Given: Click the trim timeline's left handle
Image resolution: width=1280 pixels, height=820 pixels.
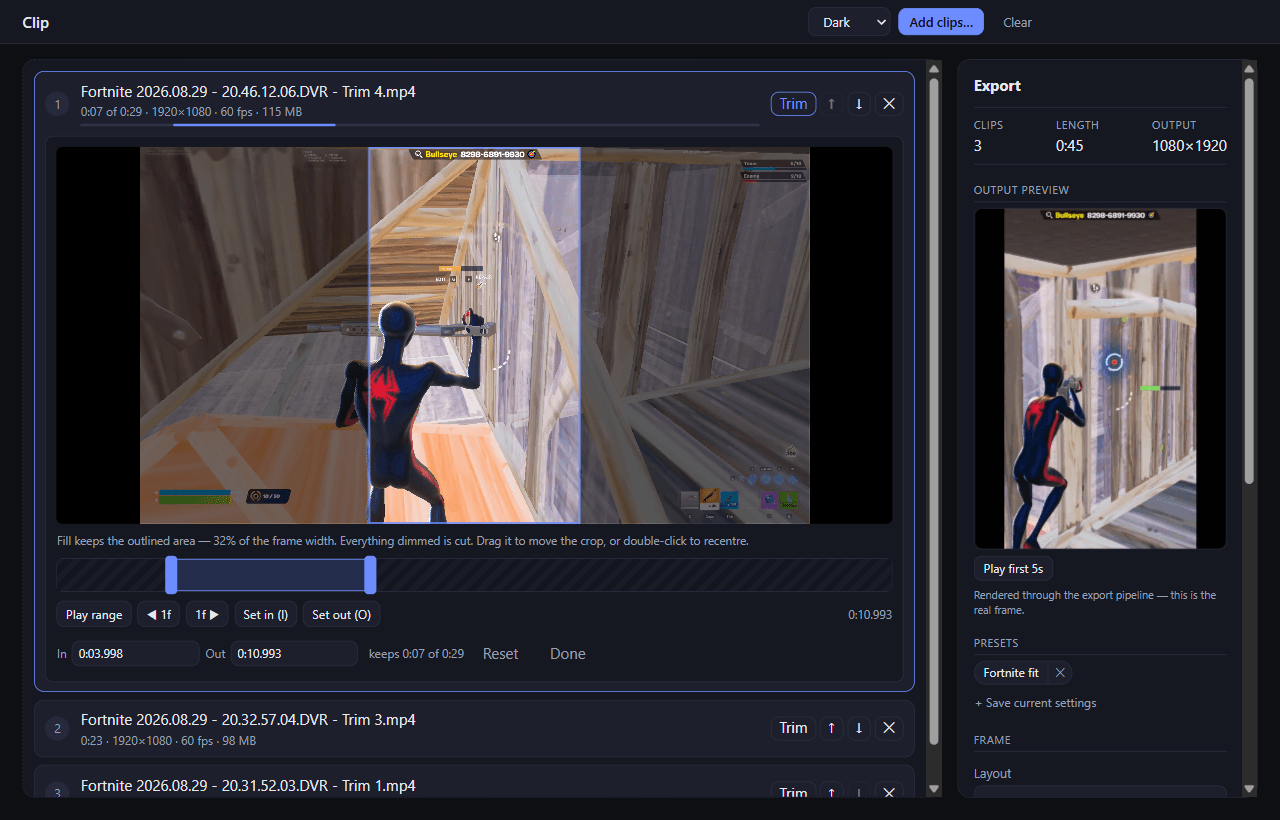Looking at the screenshot, I should pos(171,575).
